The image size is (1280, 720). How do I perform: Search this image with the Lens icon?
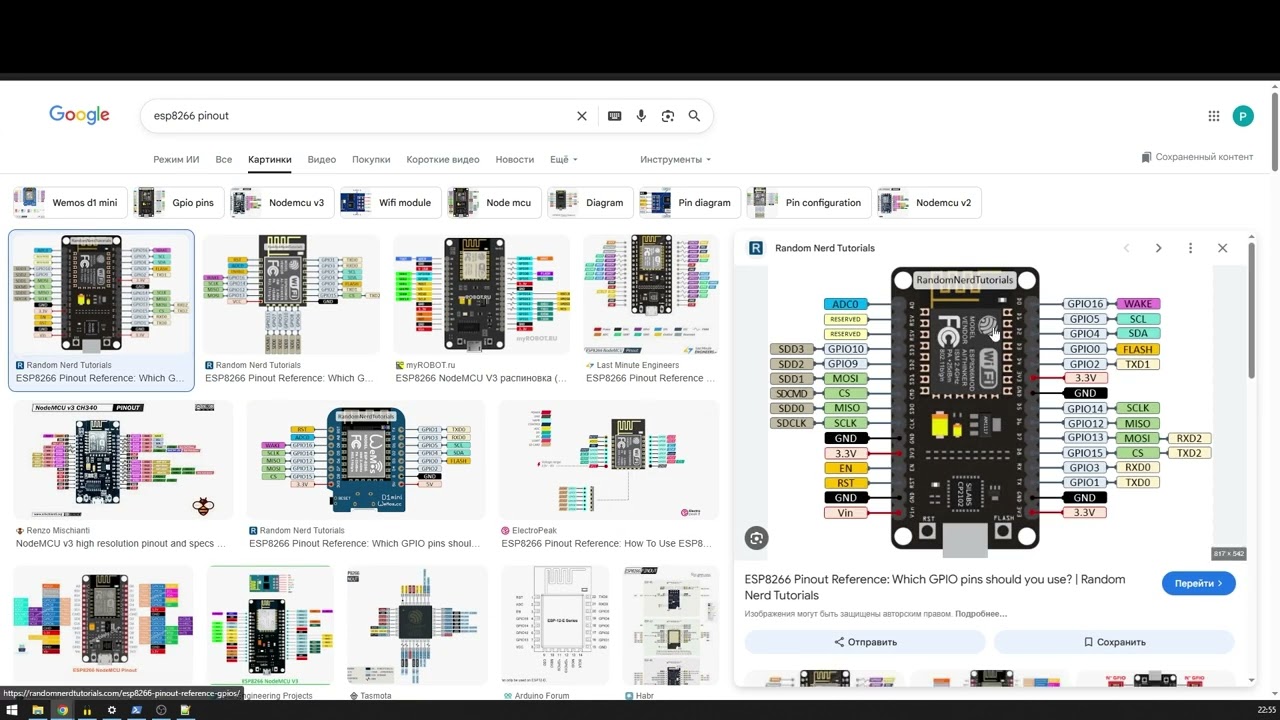757,538
